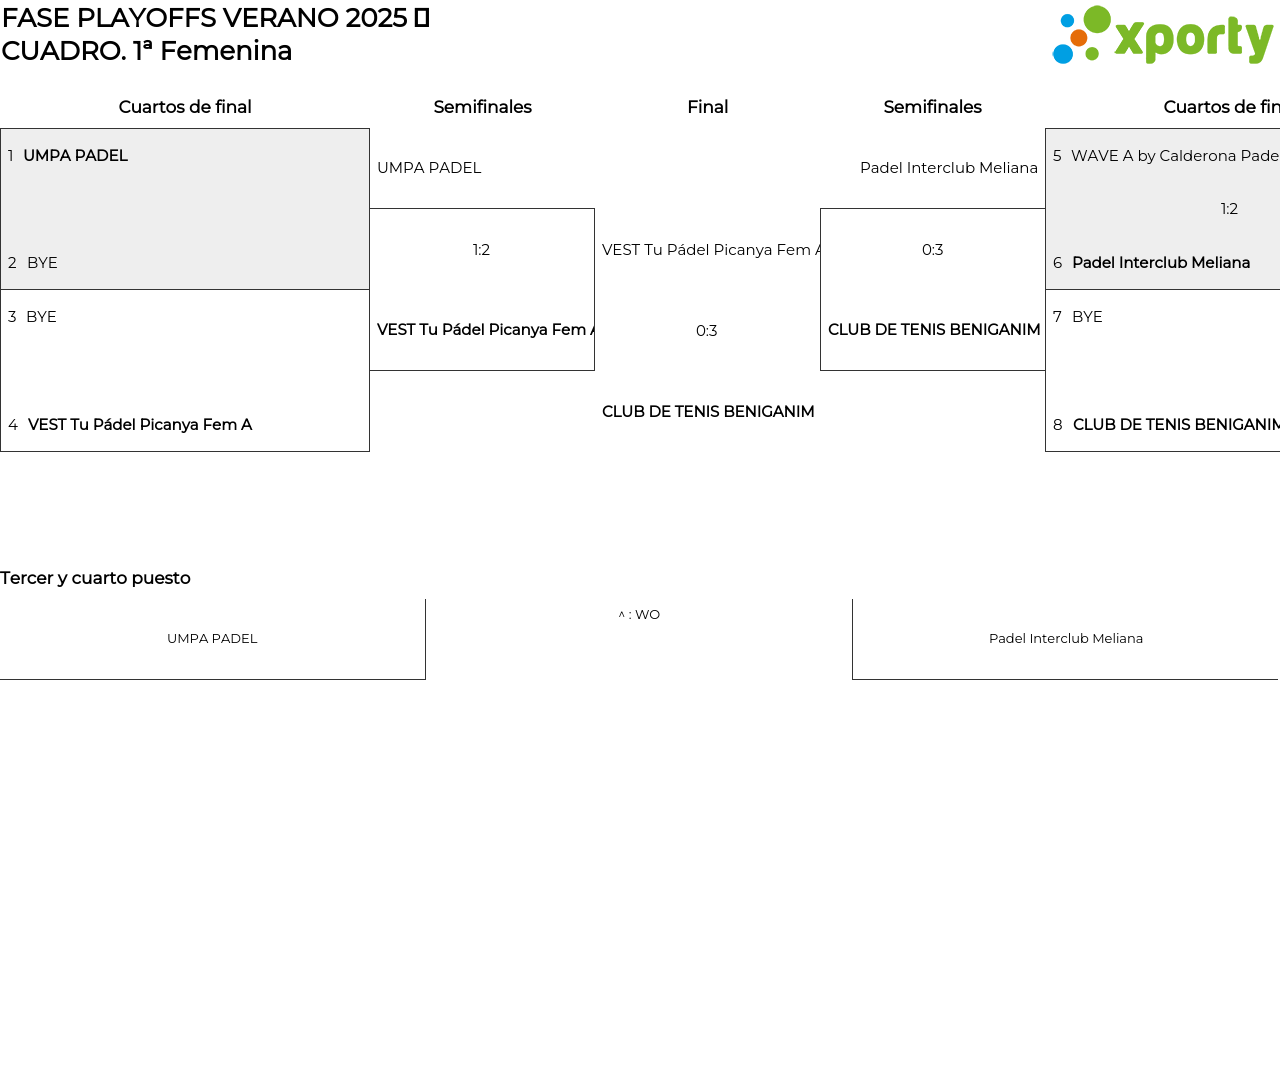Viewport: 1280px width, 1072px height.
Task: Click the xporty logo
Action: [x=1162, y=36]
